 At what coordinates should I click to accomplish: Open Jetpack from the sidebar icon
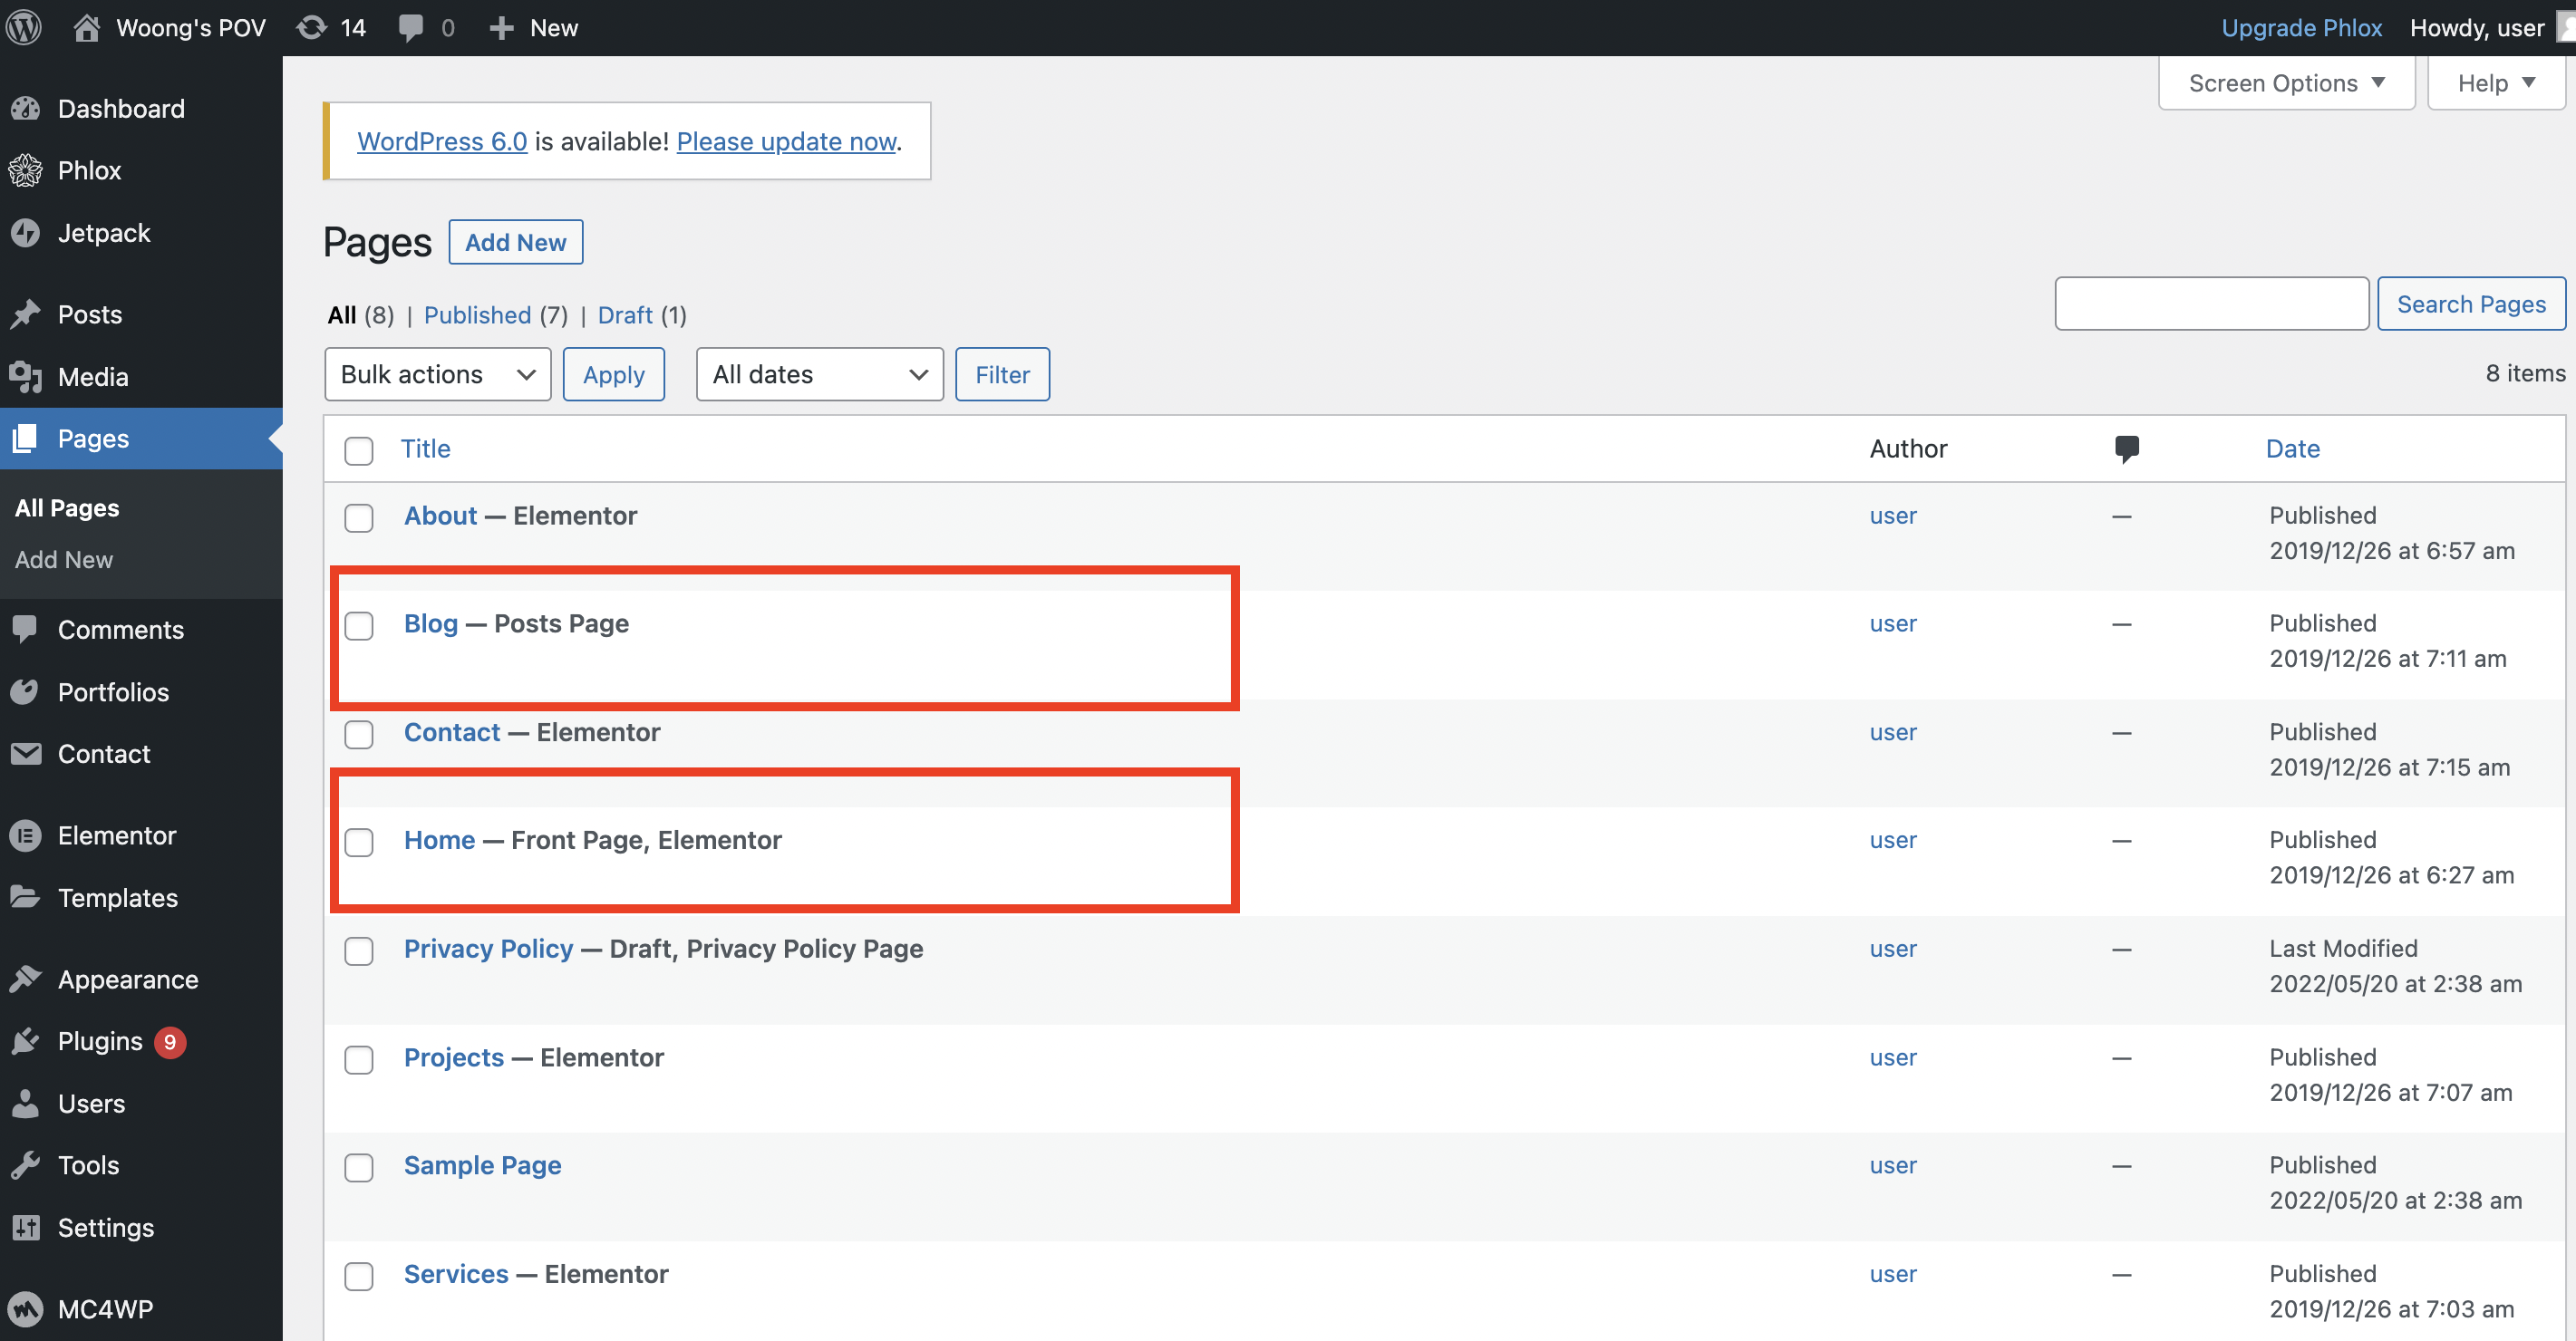click(26, 233)
